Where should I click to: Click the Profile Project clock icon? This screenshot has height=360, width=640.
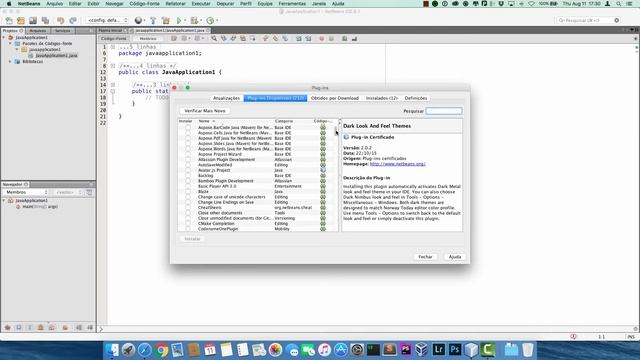pos(210,20)
